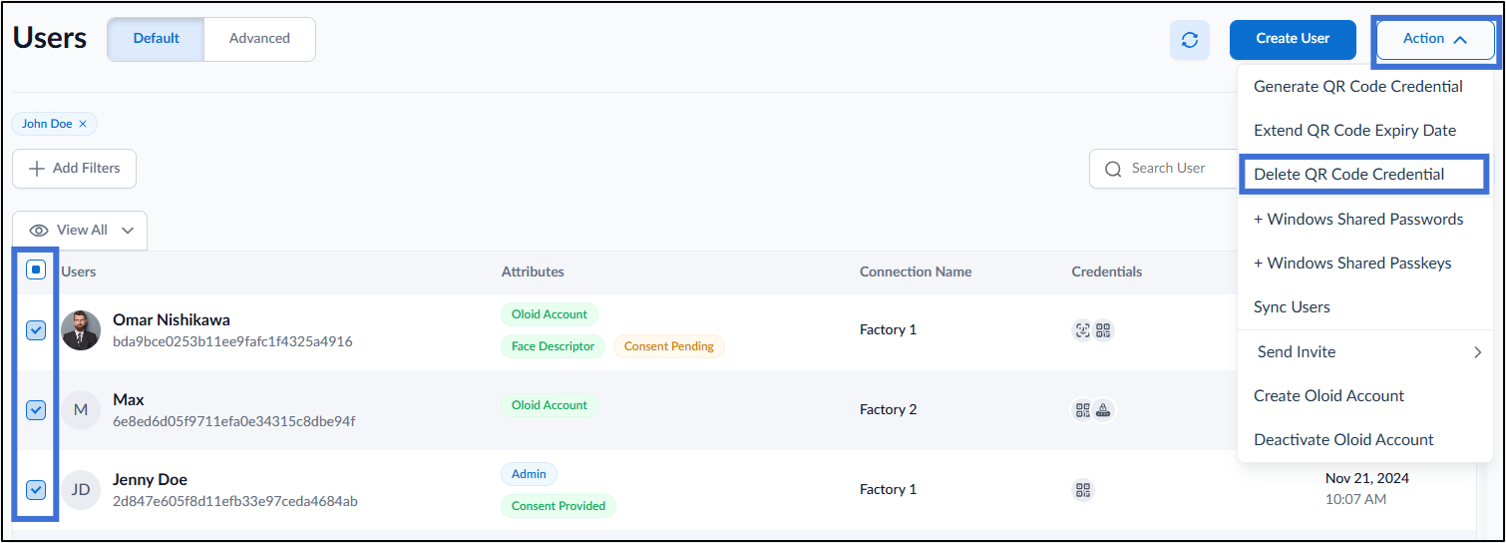Viewport: 1506px width, 543px height.
Task: Open the Omar Nishikawa user name
Action: [171, 320]
